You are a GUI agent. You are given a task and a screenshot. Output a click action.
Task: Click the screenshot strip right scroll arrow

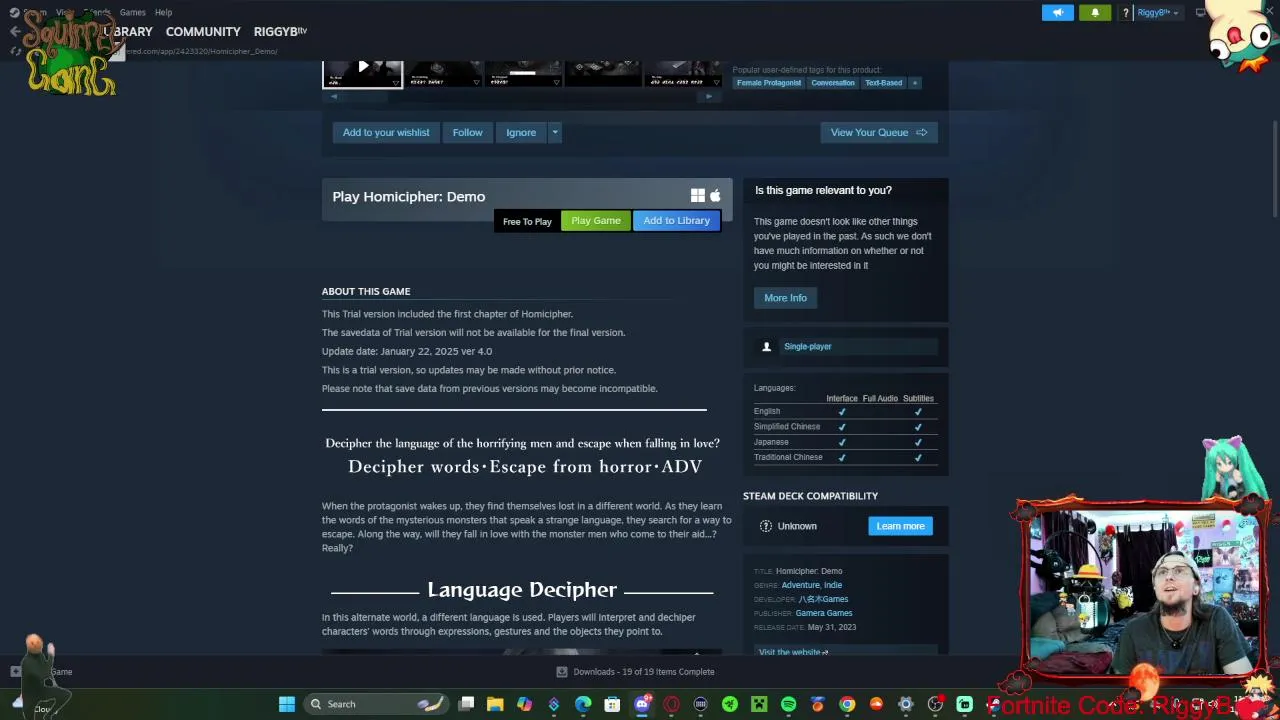tap(709, 97)
